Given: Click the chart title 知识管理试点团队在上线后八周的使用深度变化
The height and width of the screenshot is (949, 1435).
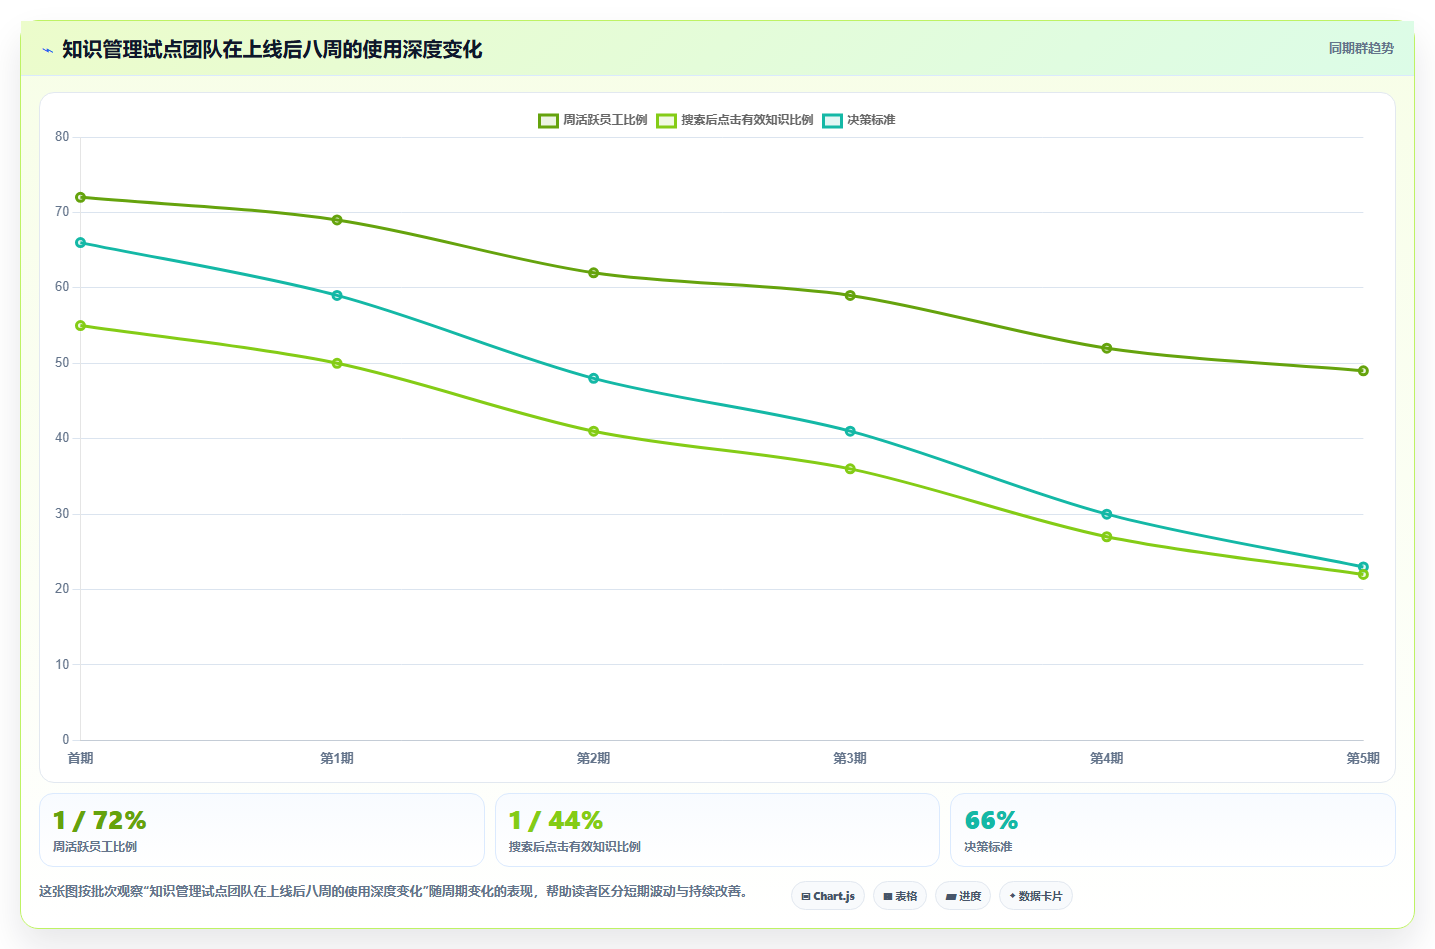Looking at the screenshot, I should 272,49.
